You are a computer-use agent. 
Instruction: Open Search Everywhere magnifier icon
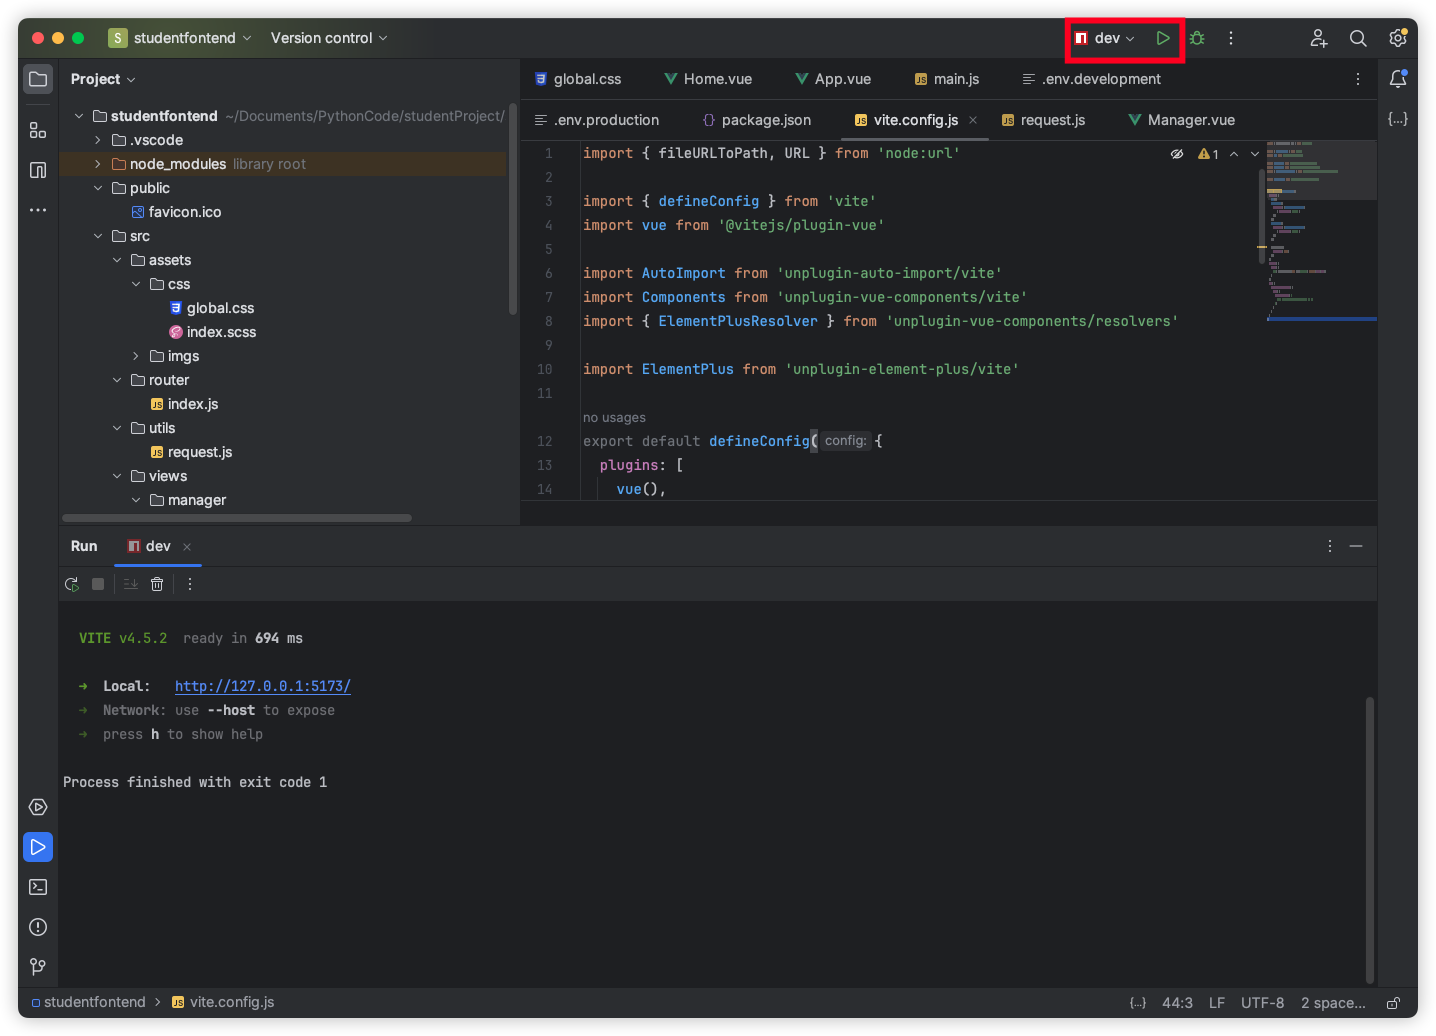tap(1358, 38)
